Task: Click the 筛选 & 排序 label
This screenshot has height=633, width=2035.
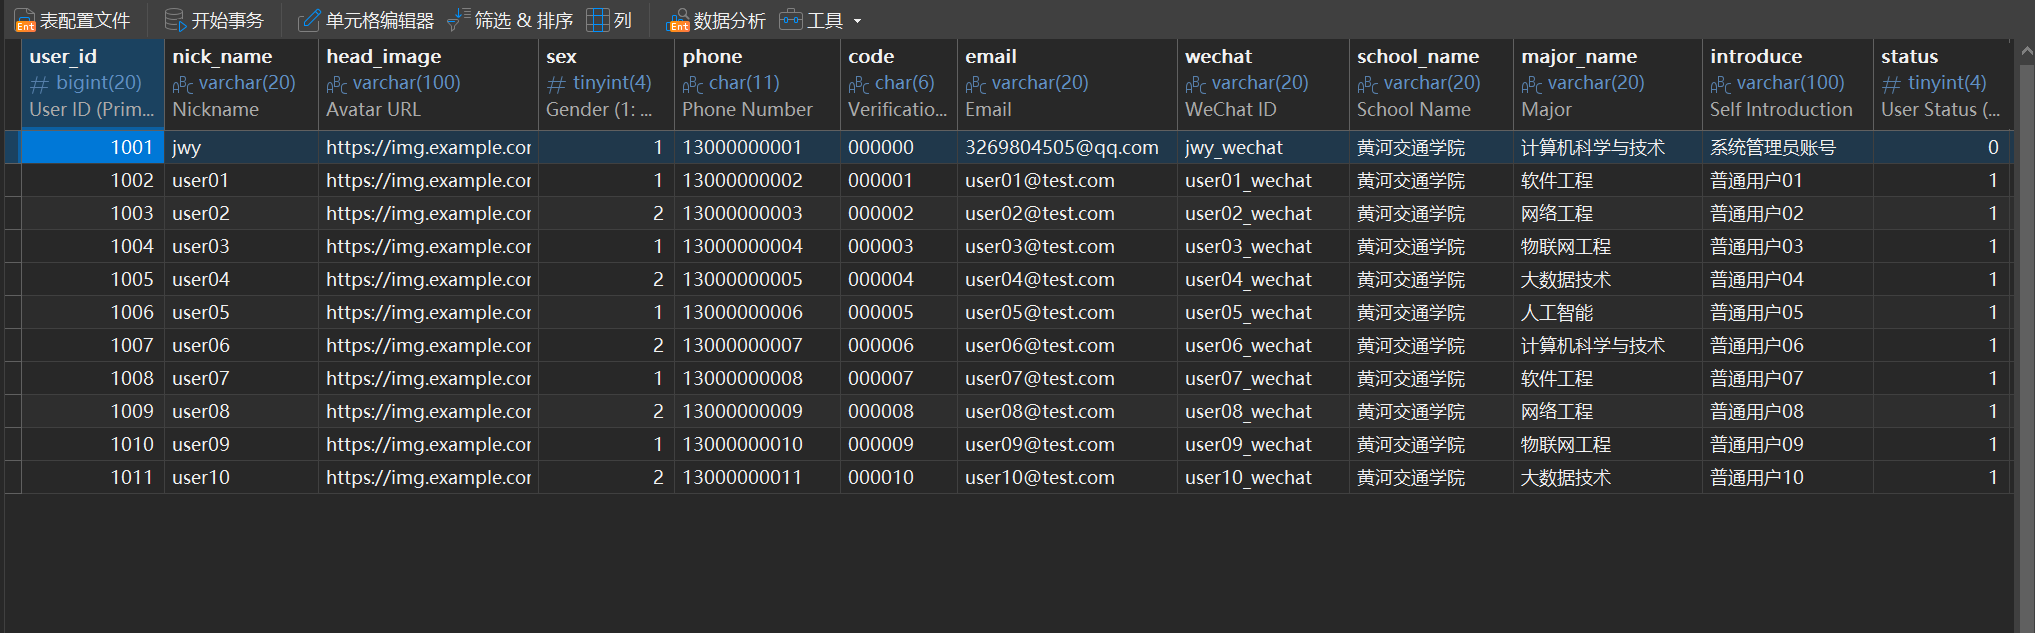Action: [x=524, y=20]
